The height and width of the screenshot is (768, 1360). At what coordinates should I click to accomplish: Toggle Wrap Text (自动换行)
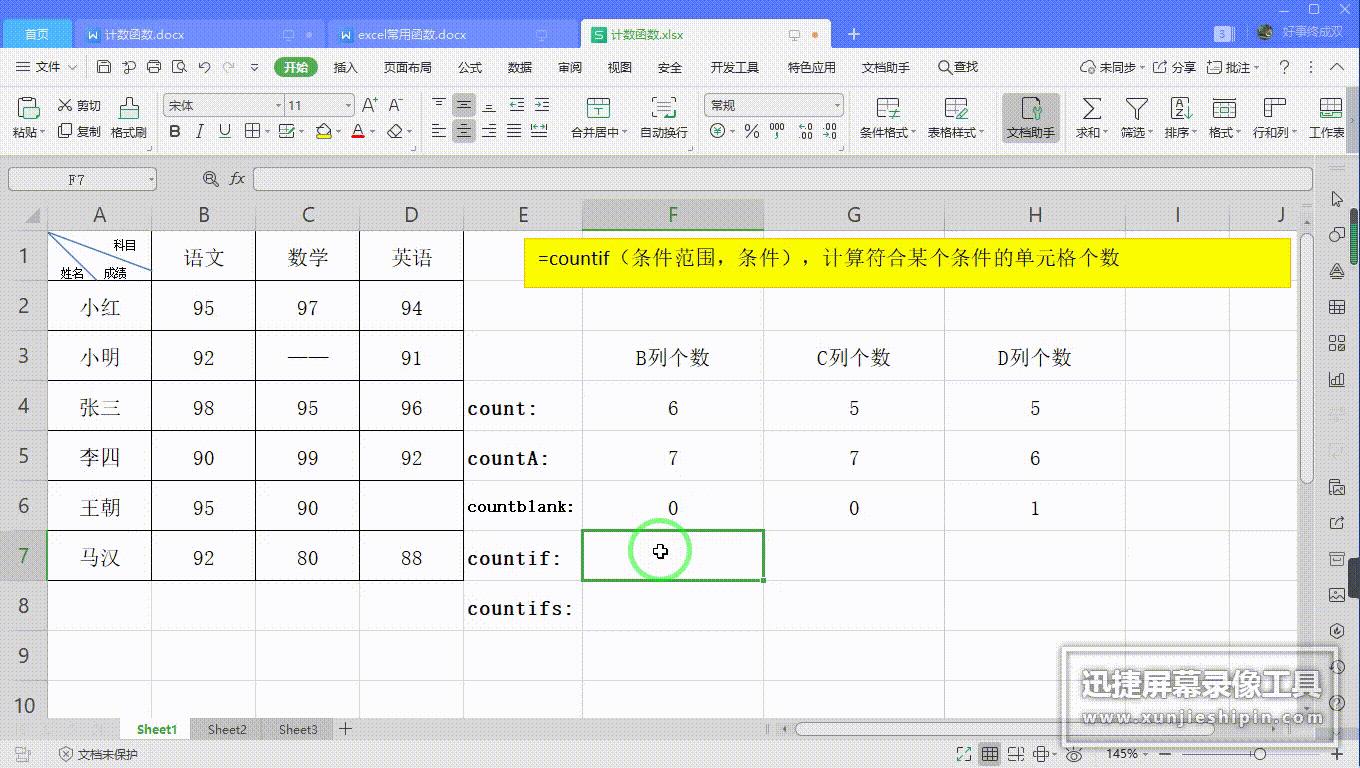click(663, 118)
